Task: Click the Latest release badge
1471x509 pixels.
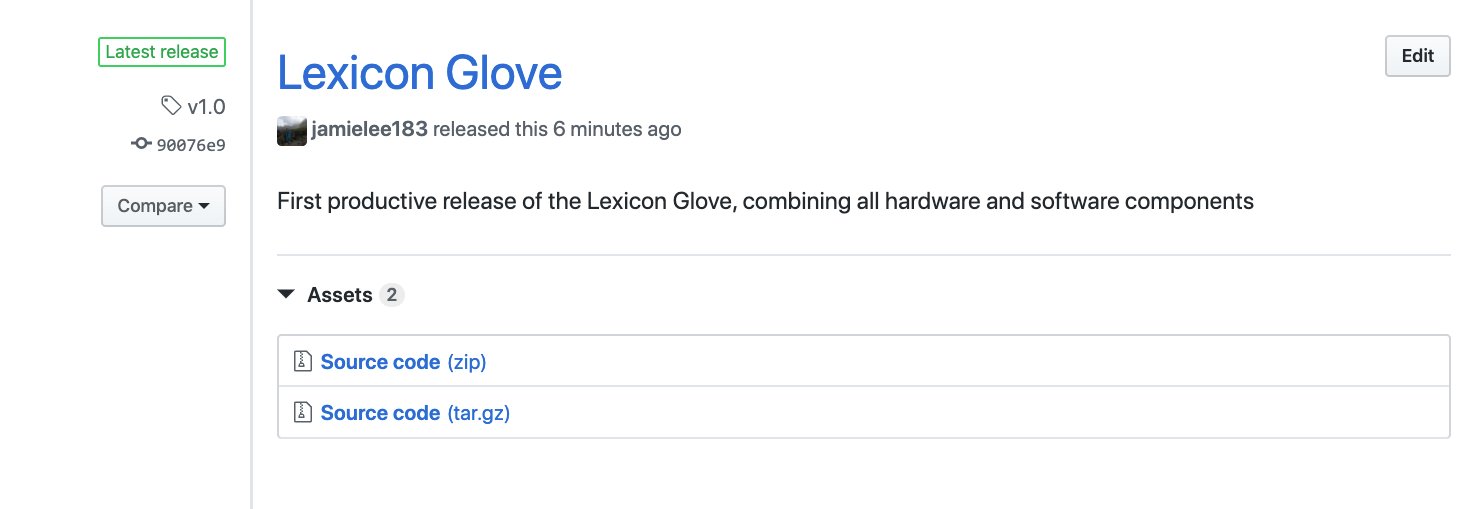Action: click(x=162, y=52)
